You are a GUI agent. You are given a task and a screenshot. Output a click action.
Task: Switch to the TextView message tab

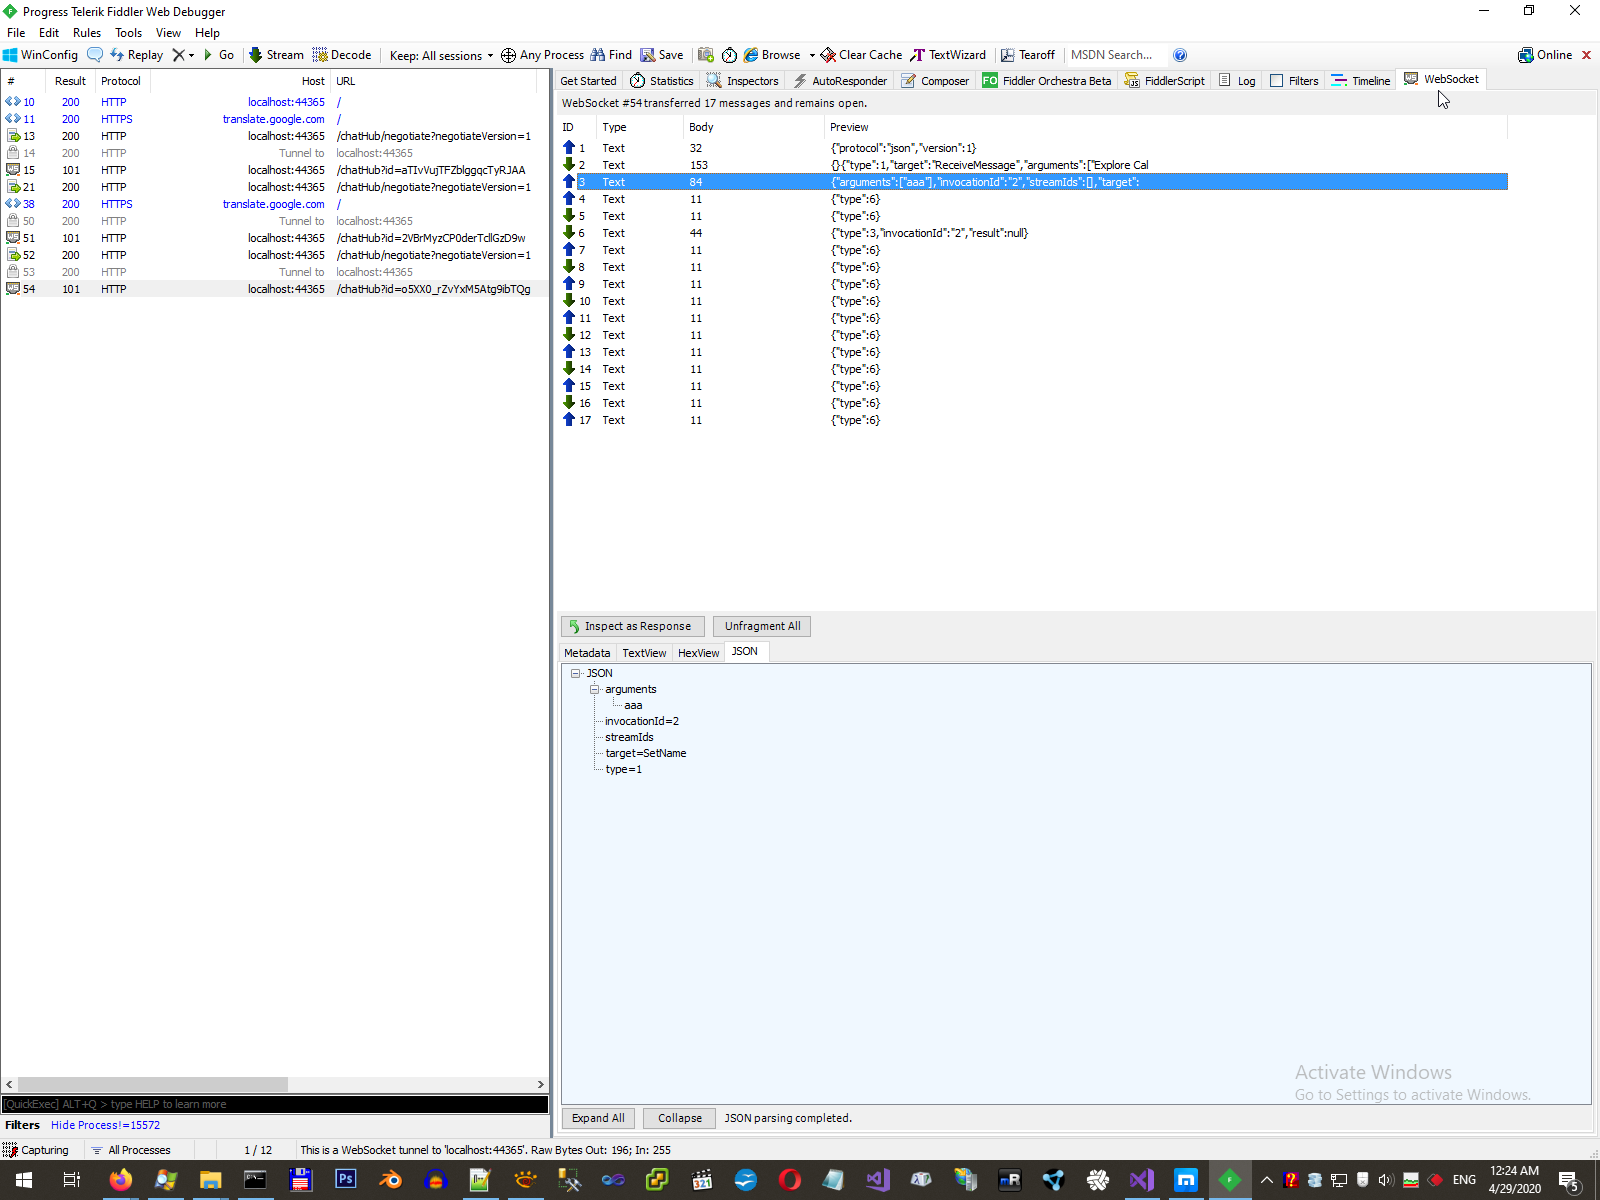pos(644,653)
